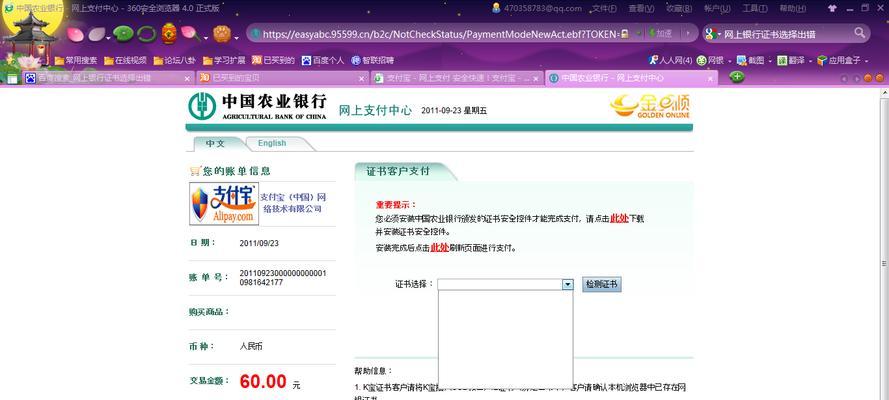This screenshot has width=889, height=400.
Task: Click the 检测证书 button
Action: point(602,284)
